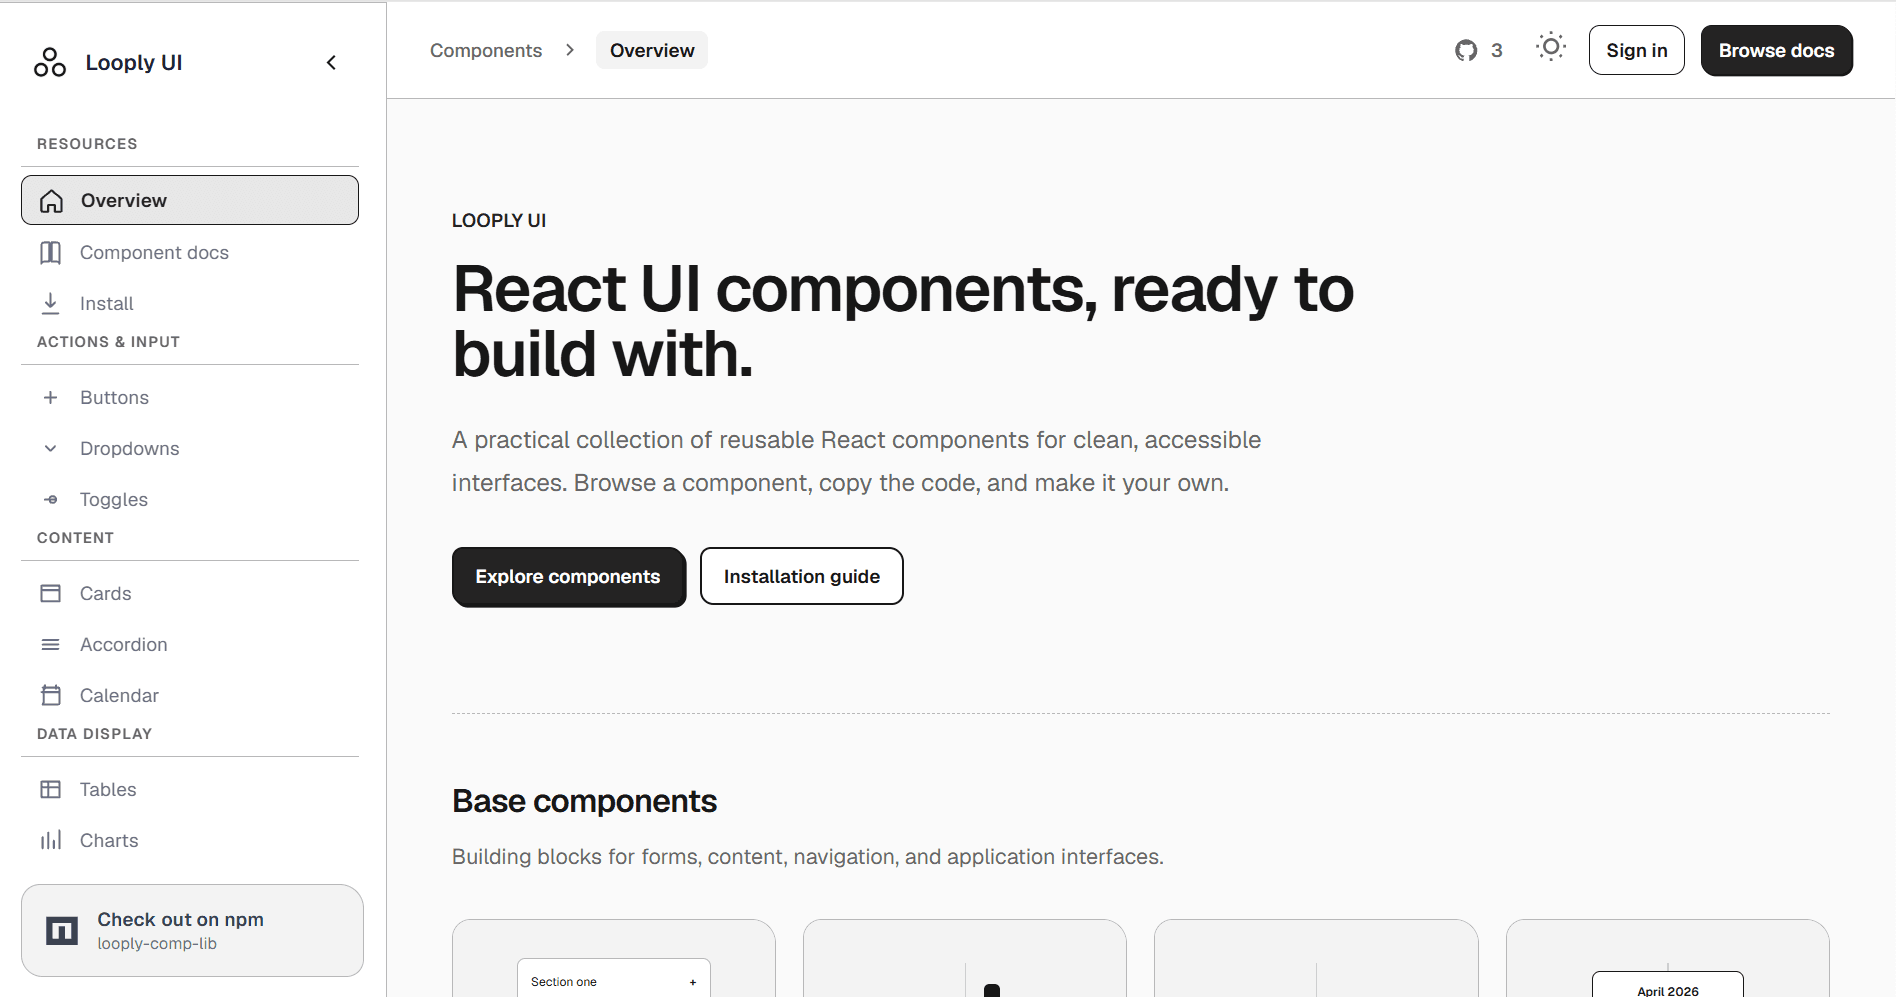Click the Browse docs button
This screenshot has width=1896, height=997.
pyautogui.click(x=1777, y=50)
